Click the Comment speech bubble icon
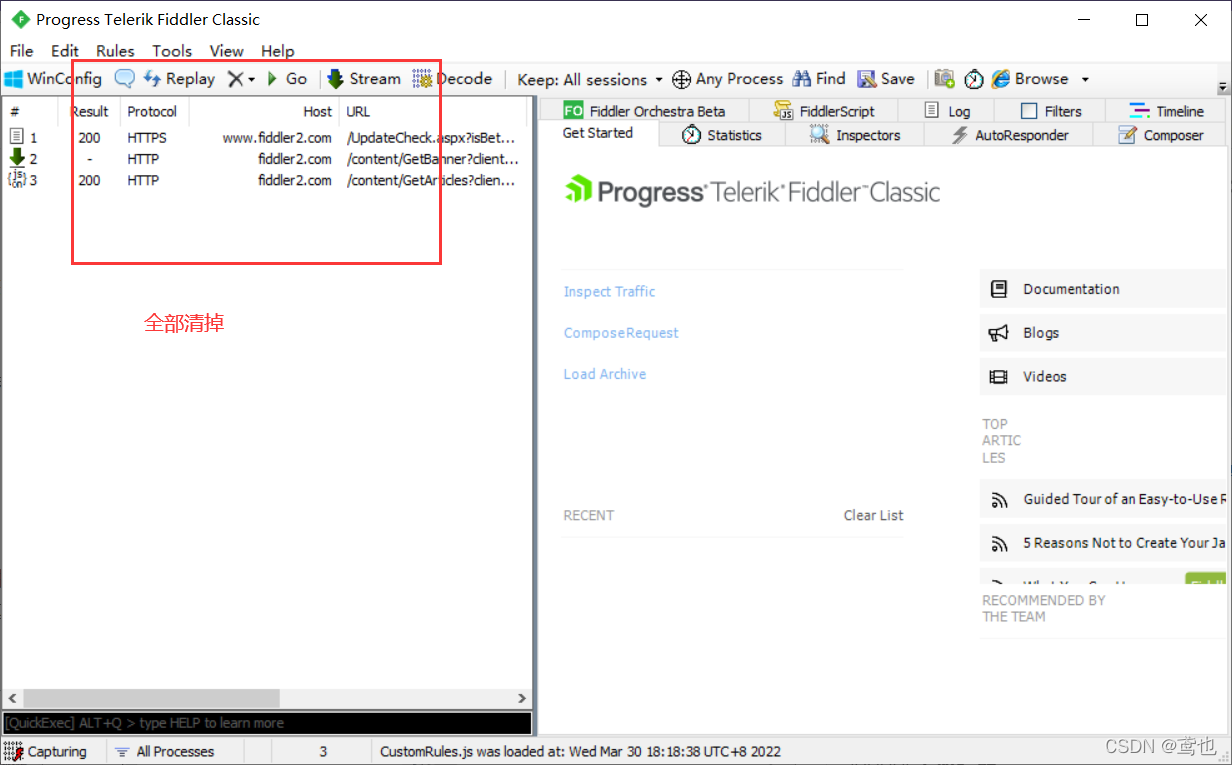The width and height of the screenshot is (1232, 765). pyautogui.click(x=124, y=79)
